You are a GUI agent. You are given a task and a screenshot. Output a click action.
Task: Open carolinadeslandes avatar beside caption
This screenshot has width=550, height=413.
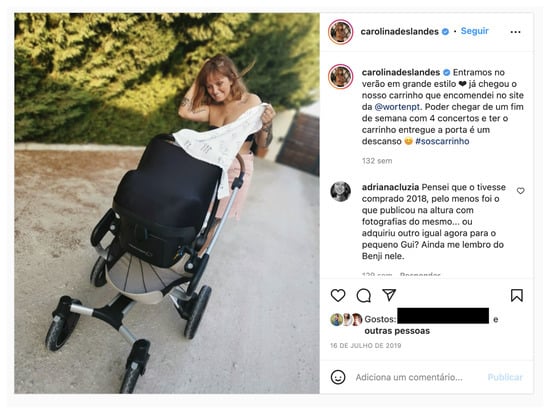coord(340,76)
